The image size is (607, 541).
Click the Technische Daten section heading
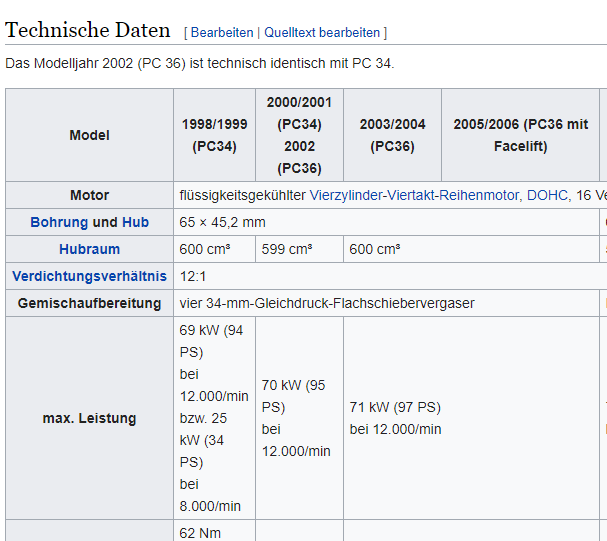[x=90, y=30]
